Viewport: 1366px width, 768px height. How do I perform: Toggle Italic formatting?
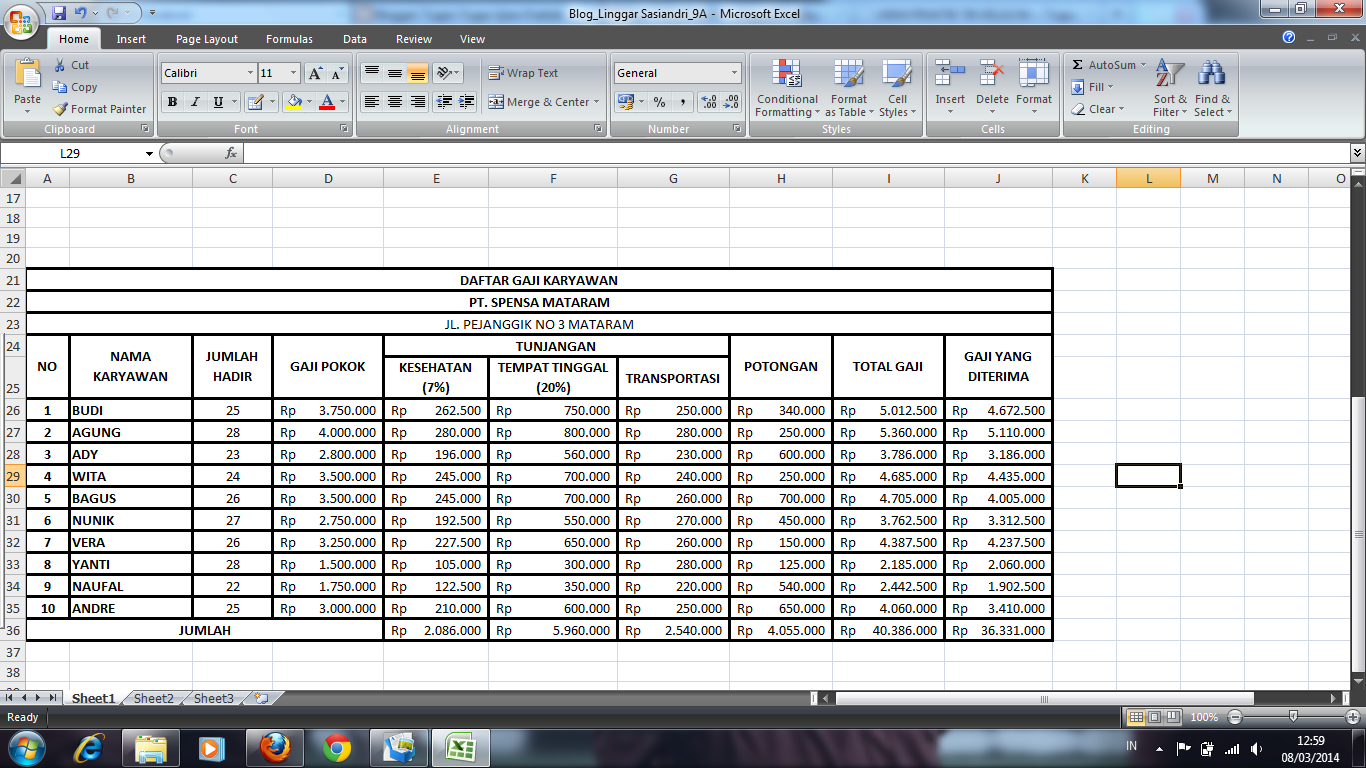(195, 102)
